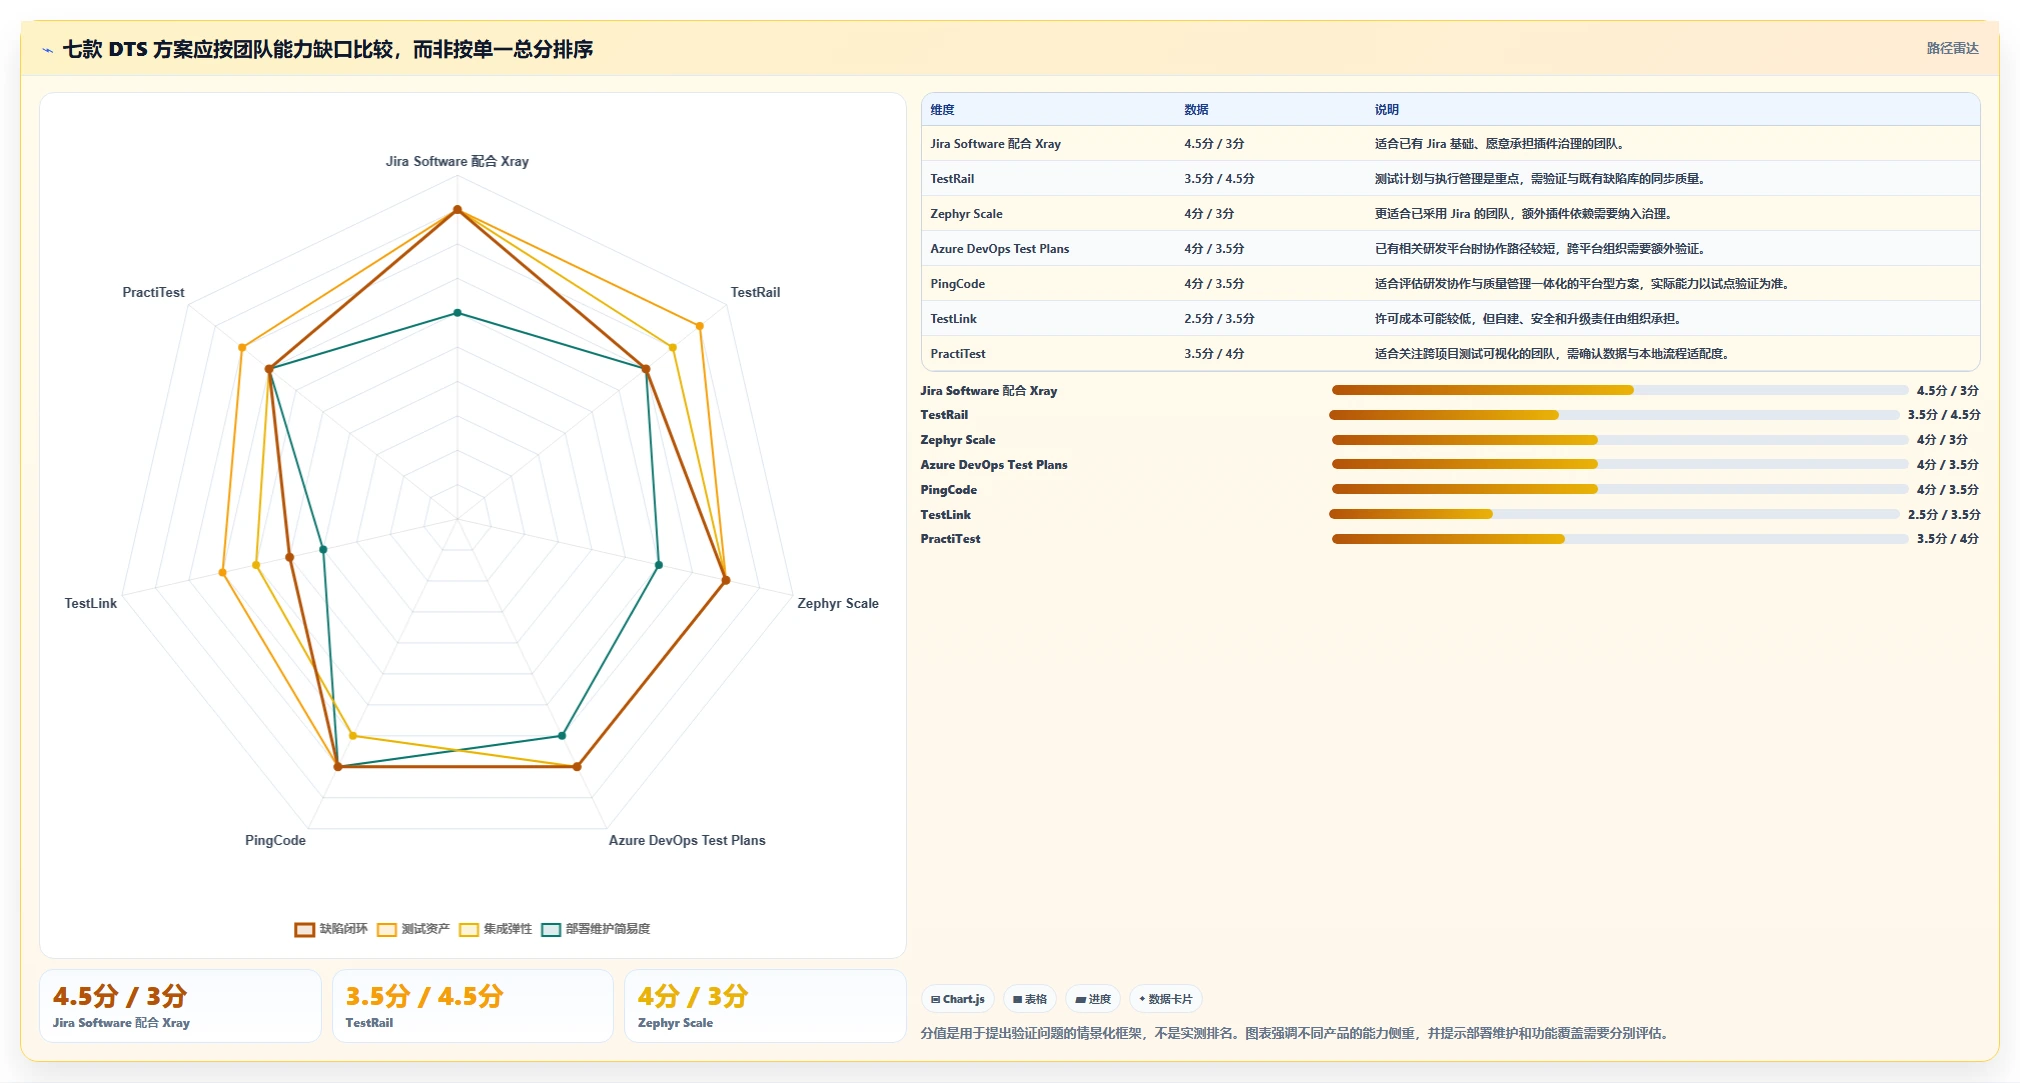Click the Chart.js chip
Viewport: 2020px width, 1083px height.
click(958, 999)
